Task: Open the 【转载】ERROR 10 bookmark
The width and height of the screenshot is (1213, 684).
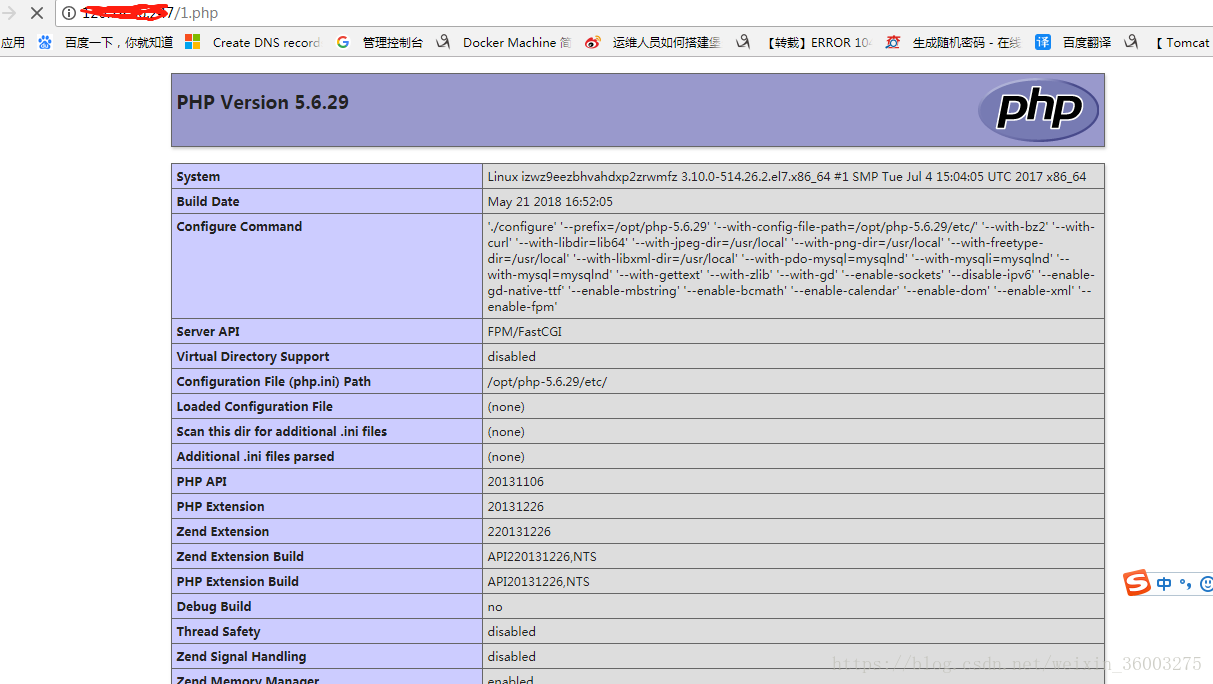Action: 818,42
